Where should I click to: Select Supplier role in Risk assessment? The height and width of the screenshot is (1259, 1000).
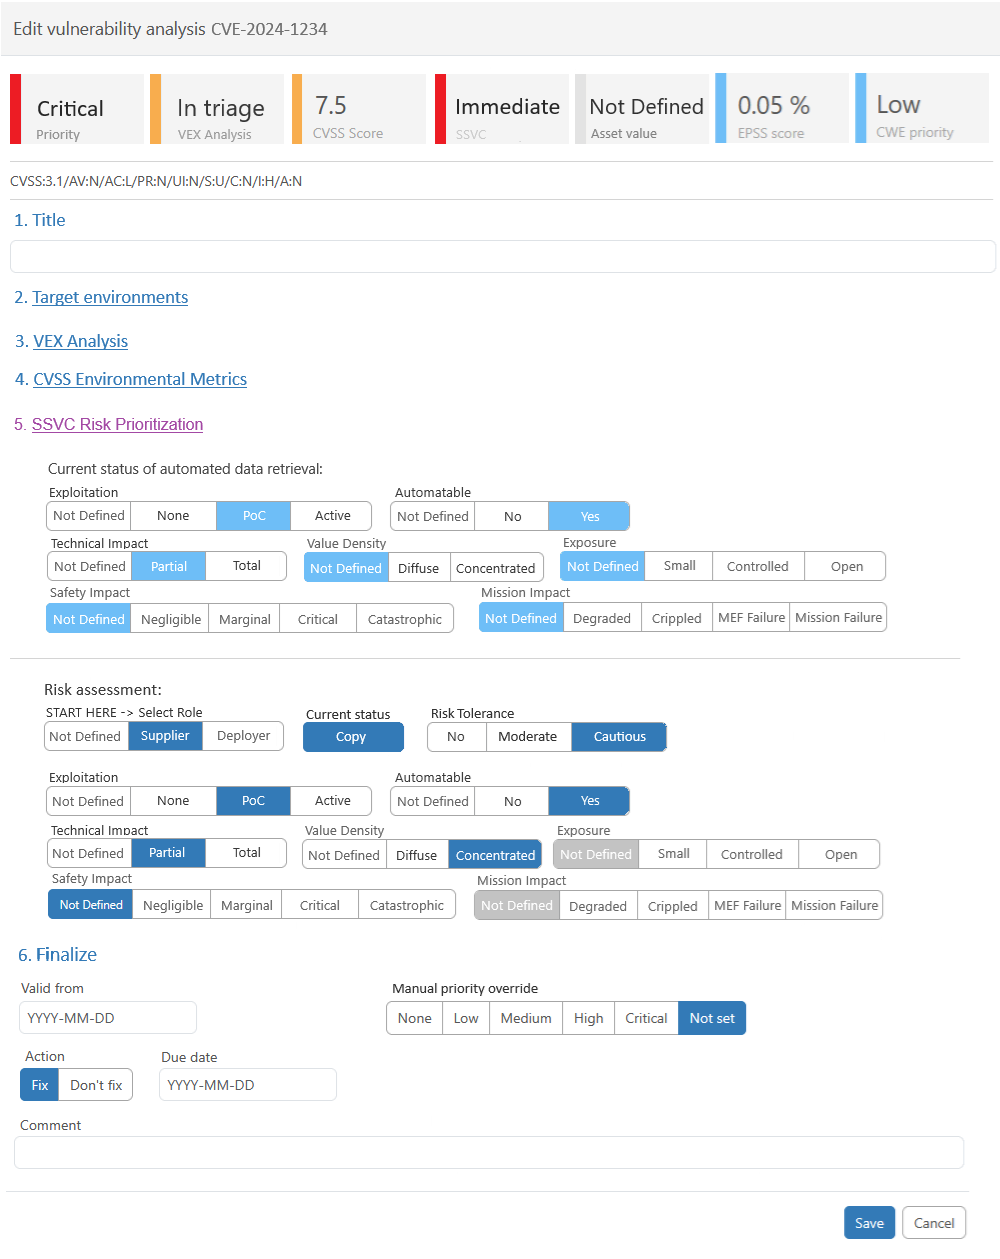coord(165,736)
